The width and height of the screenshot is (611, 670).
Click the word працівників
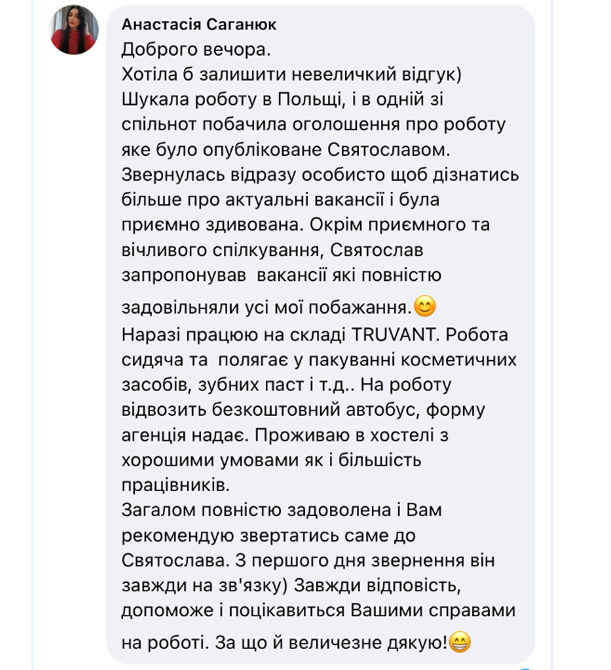(176, 485)
